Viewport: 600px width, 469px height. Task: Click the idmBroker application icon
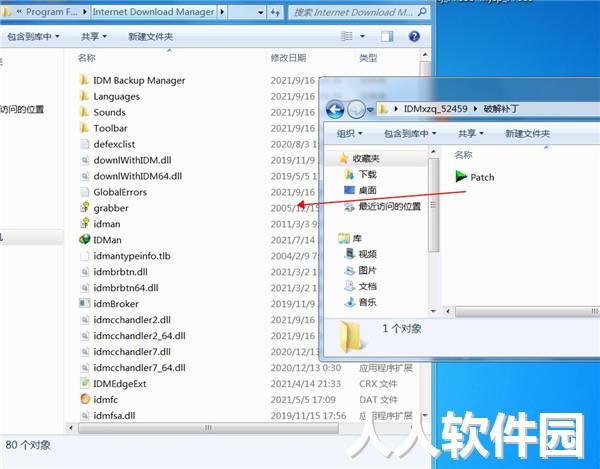85,304
